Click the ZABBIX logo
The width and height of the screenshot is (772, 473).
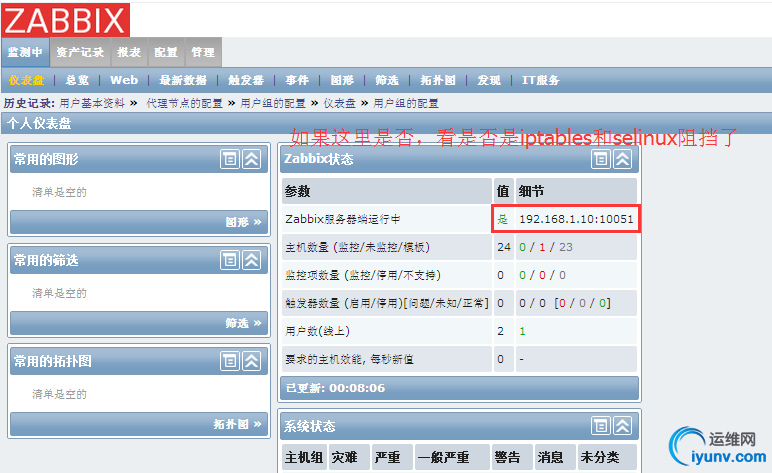pyautogui.click(x=65, y=20)
